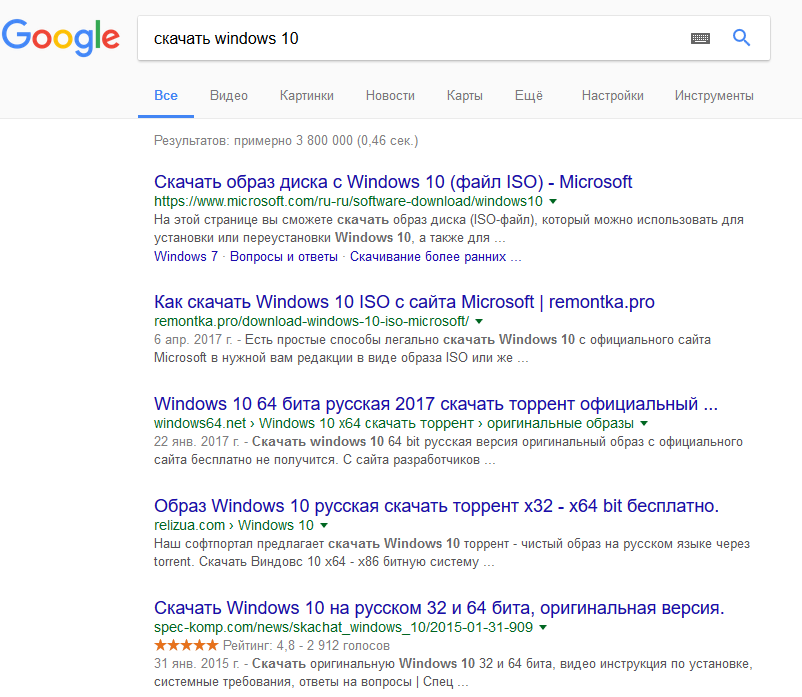Open the Новости tab

[390, 96]
